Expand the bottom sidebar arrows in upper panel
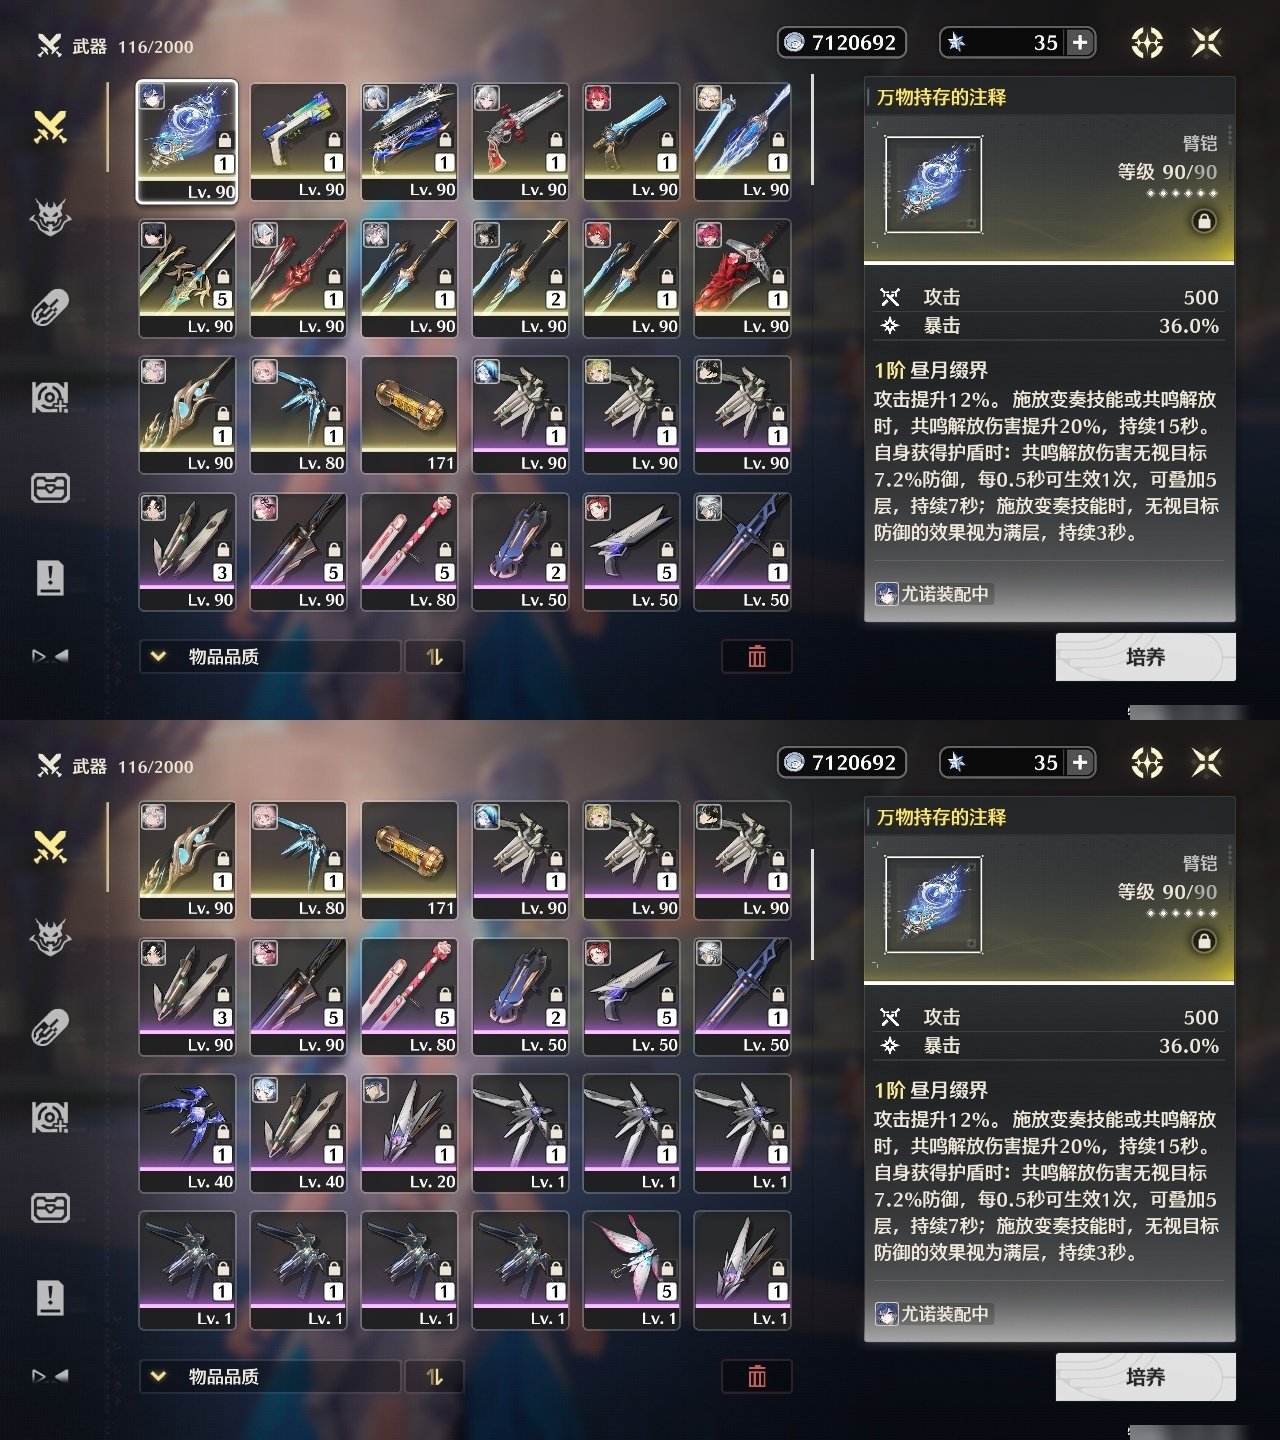This screenshot has height=1440, width=1280. (50, 656)
